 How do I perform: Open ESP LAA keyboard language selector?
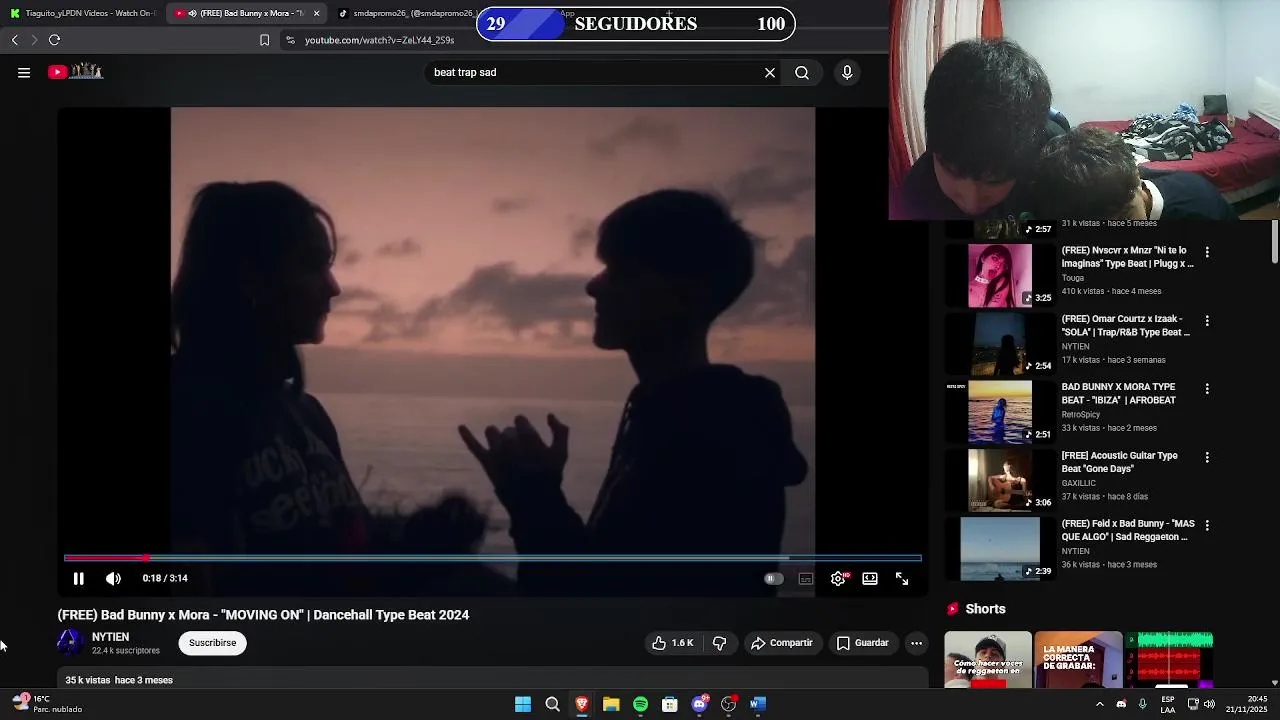pyautogui.click(x=1168, y=704)
